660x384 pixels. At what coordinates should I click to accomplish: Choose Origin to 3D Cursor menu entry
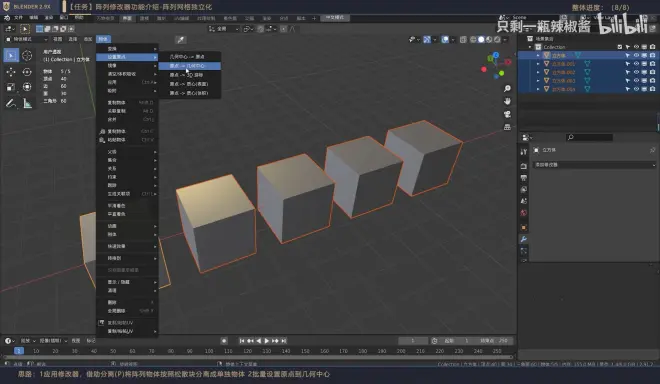point(190,75)
